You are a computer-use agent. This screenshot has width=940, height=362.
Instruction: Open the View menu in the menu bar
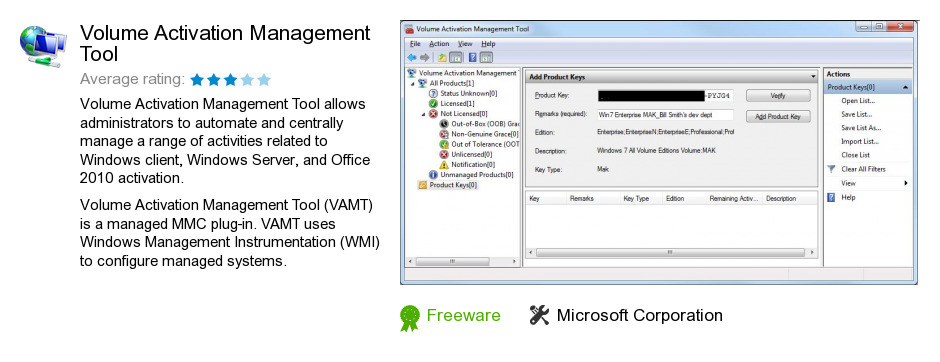(465, 44)
